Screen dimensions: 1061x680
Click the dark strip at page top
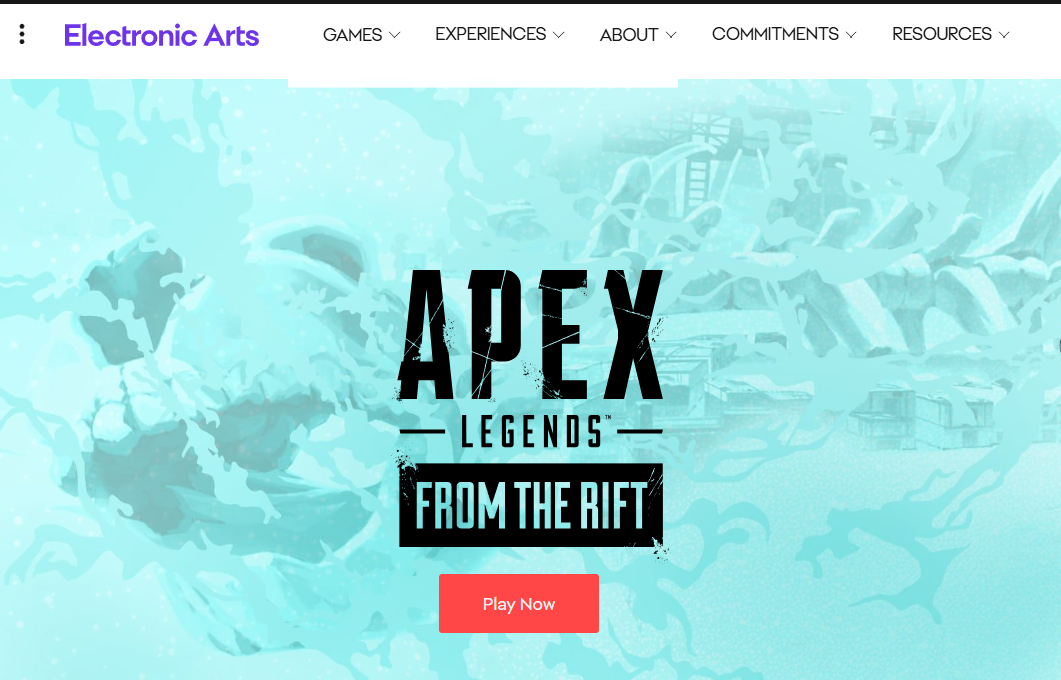[x=530, y=2]
